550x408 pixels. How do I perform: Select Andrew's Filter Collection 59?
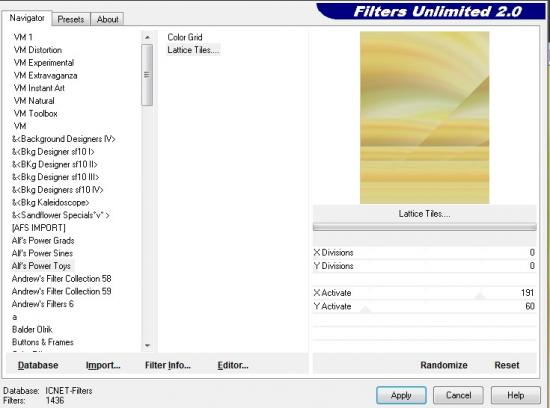(61, 291)
